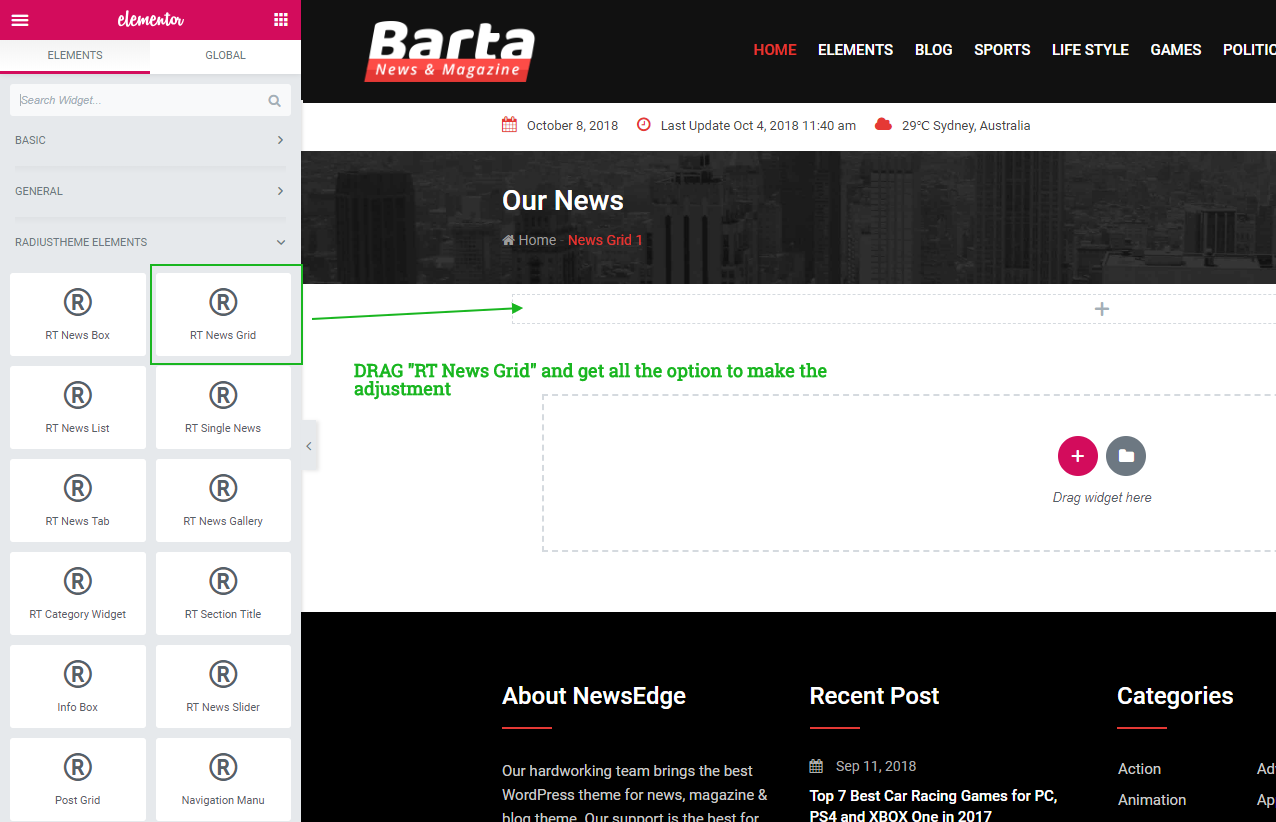Click the October 8, 2018 date text
Screen dimensions: 1276x822
572,126
